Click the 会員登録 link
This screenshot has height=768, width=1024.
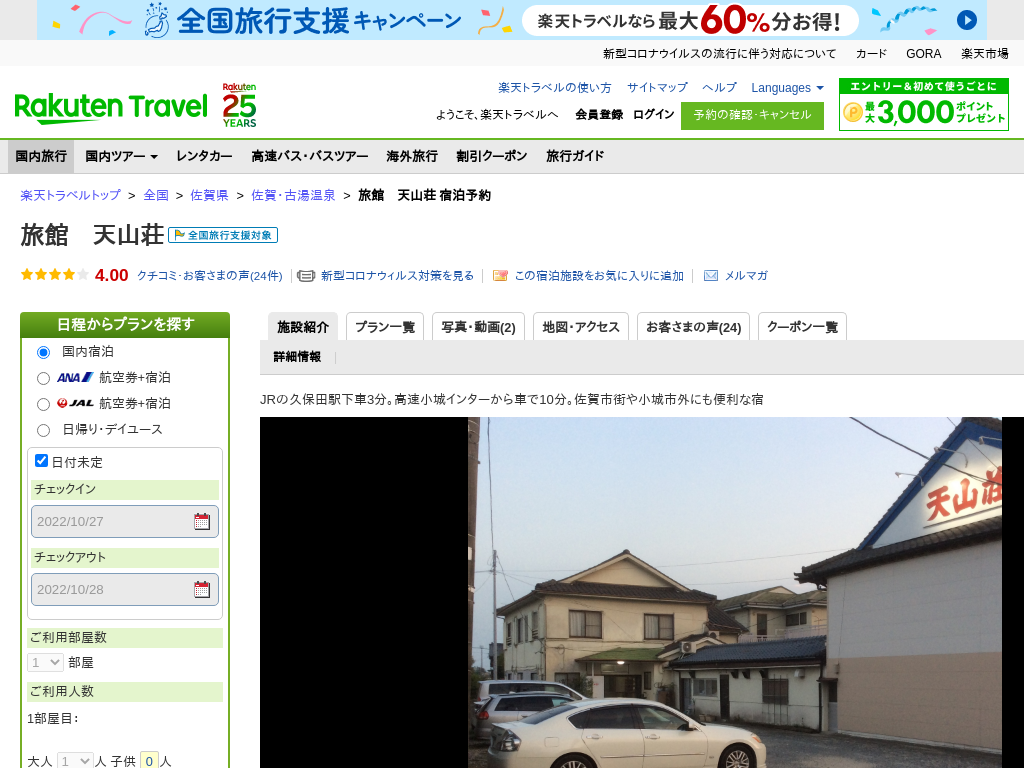[599, 114]
